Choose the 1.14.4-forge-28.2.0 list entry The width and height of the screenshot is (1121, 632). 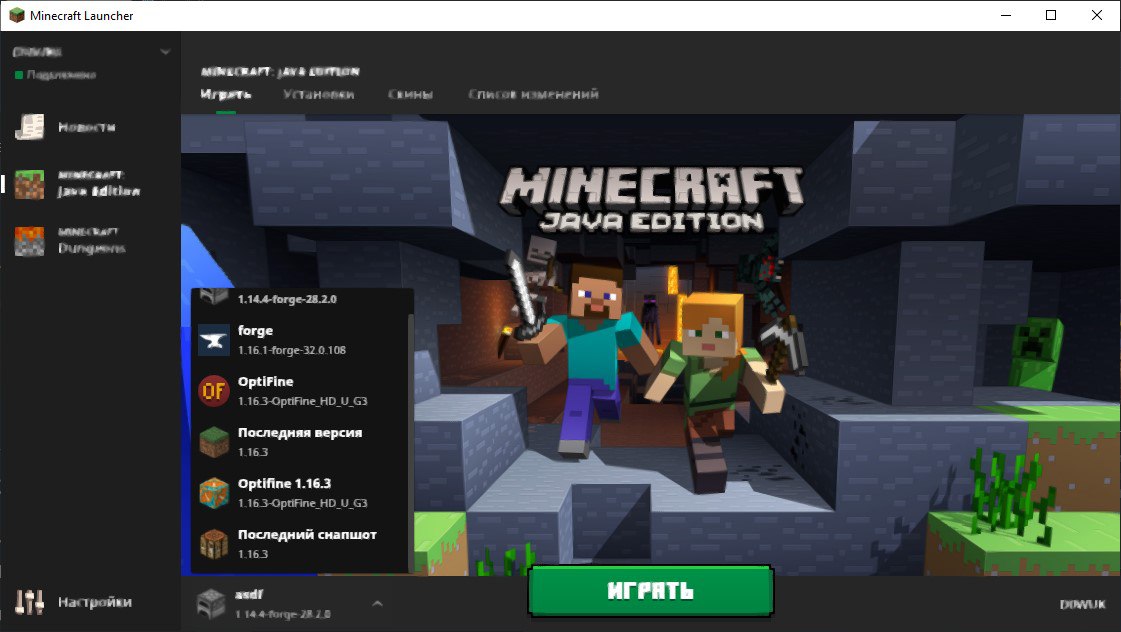tap(300, 299)
